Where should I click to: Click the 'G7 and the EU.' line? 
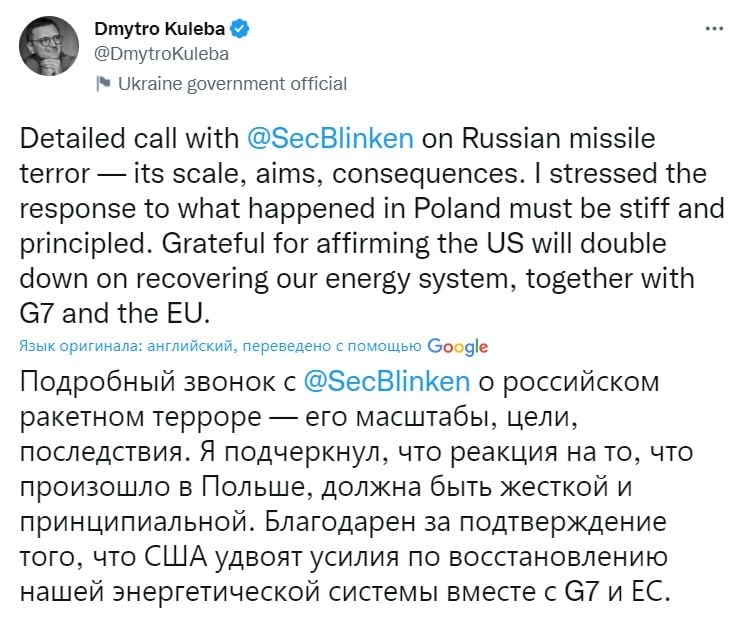tap(115, 313)
